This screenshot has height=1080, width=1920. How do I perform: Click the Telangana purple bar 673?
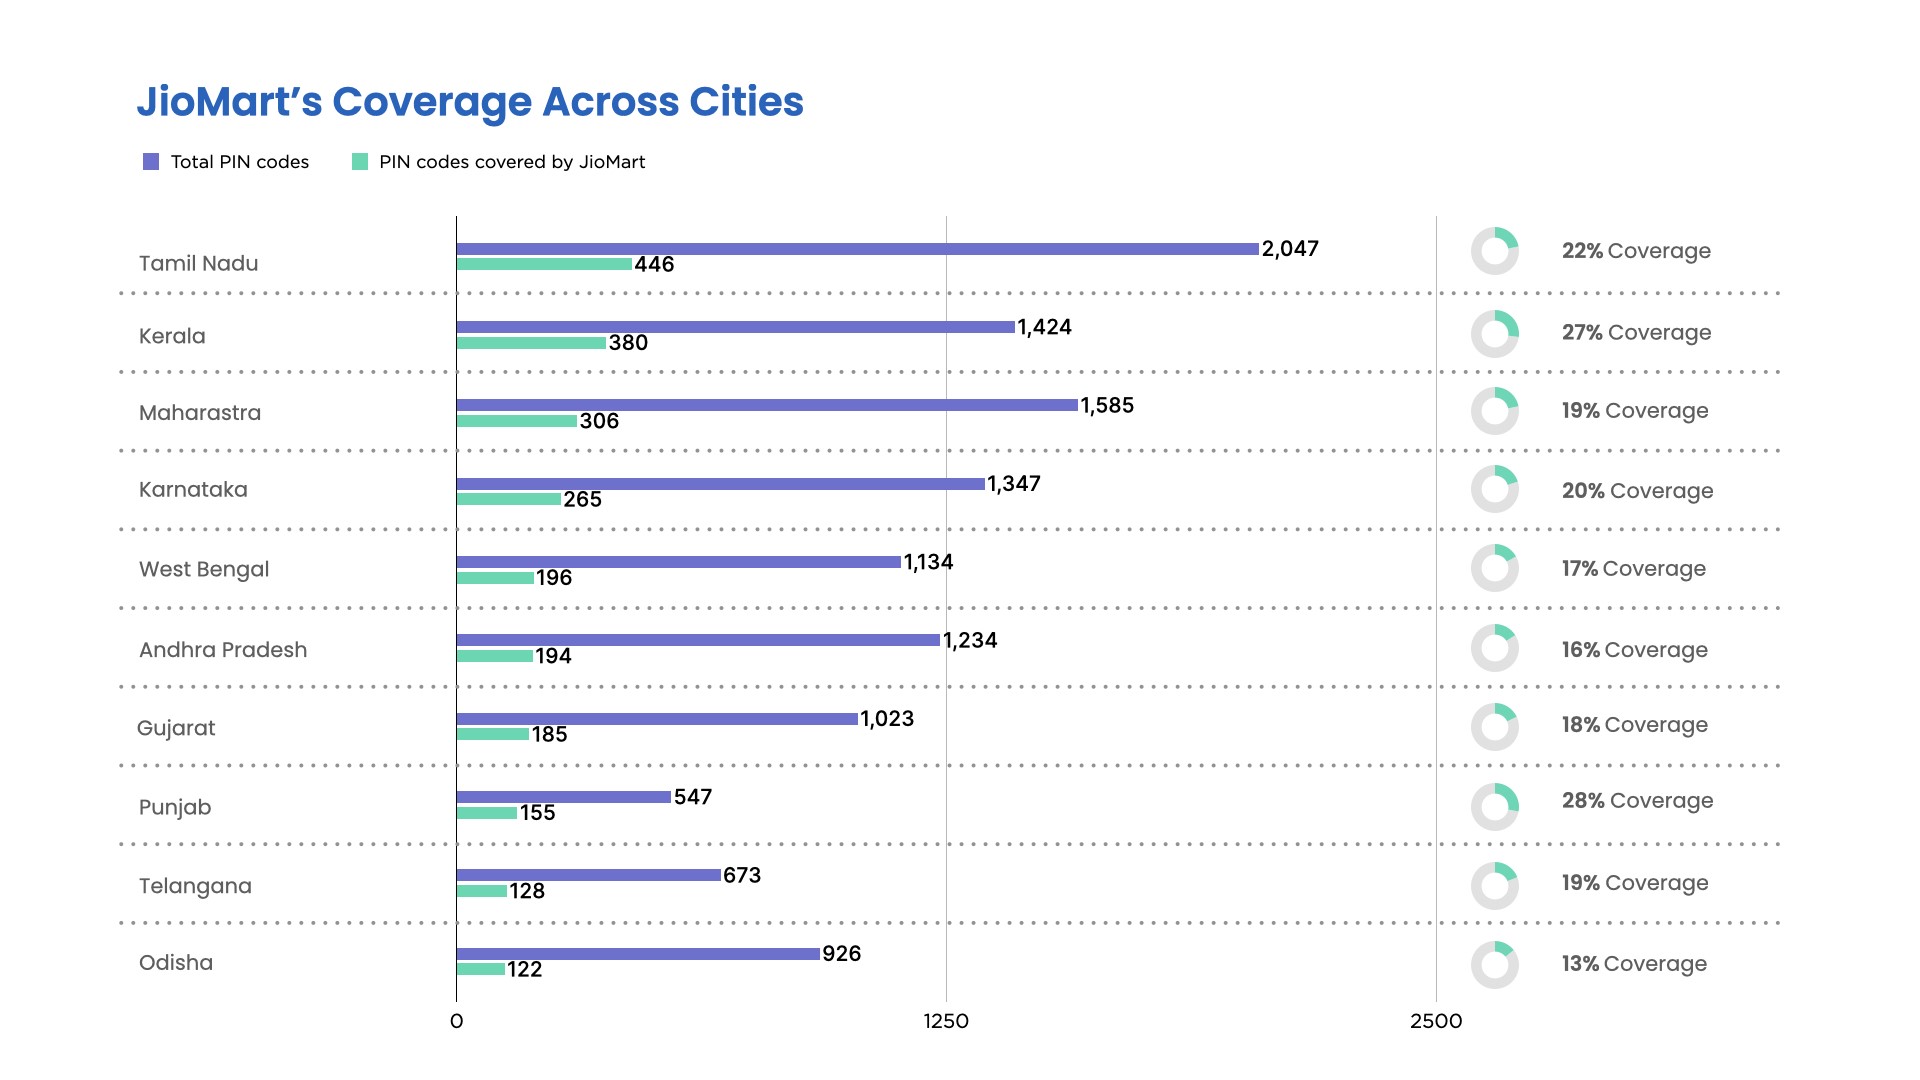[589, 875]
